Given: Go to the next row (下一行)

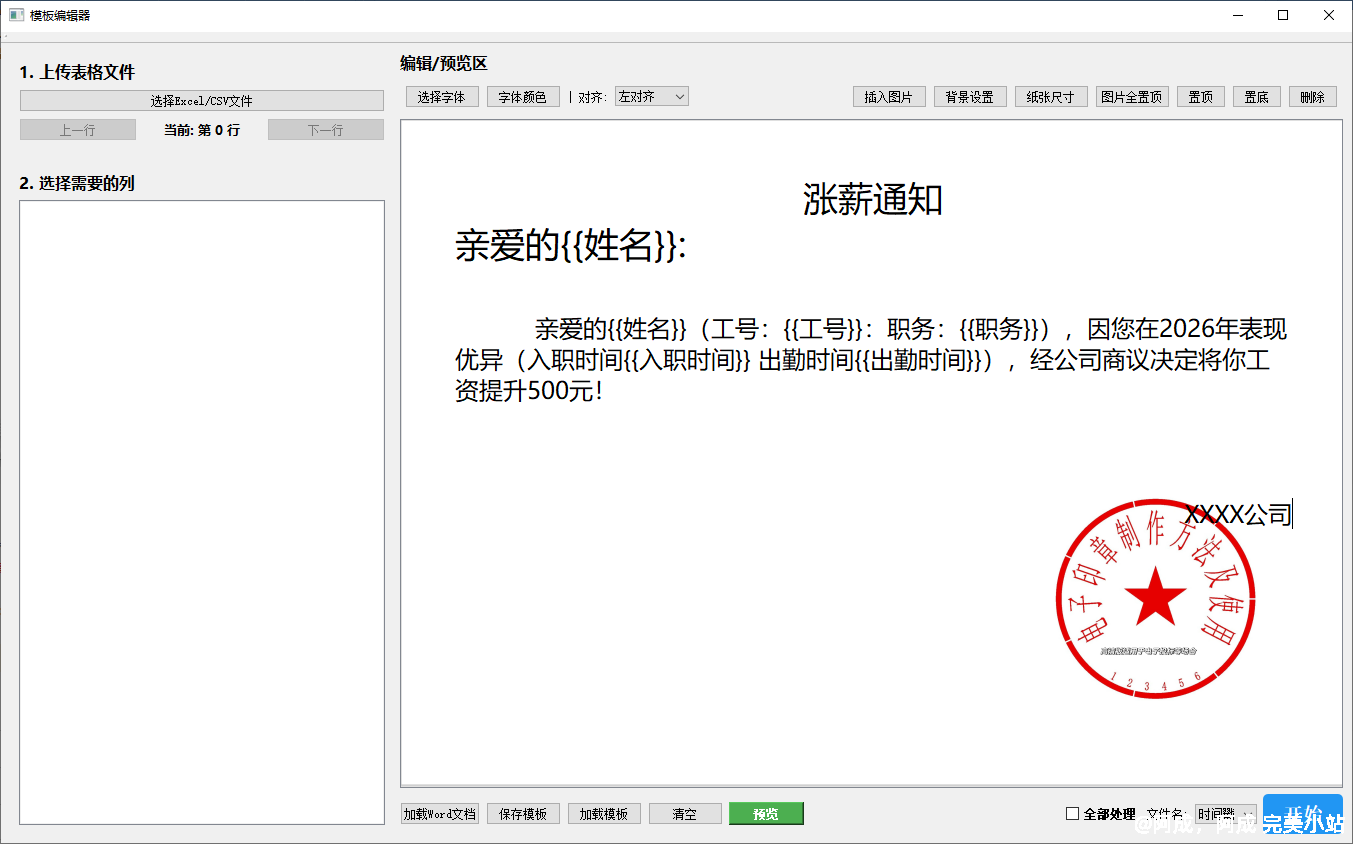Looking at the screenshot, I should click(326, 129).
